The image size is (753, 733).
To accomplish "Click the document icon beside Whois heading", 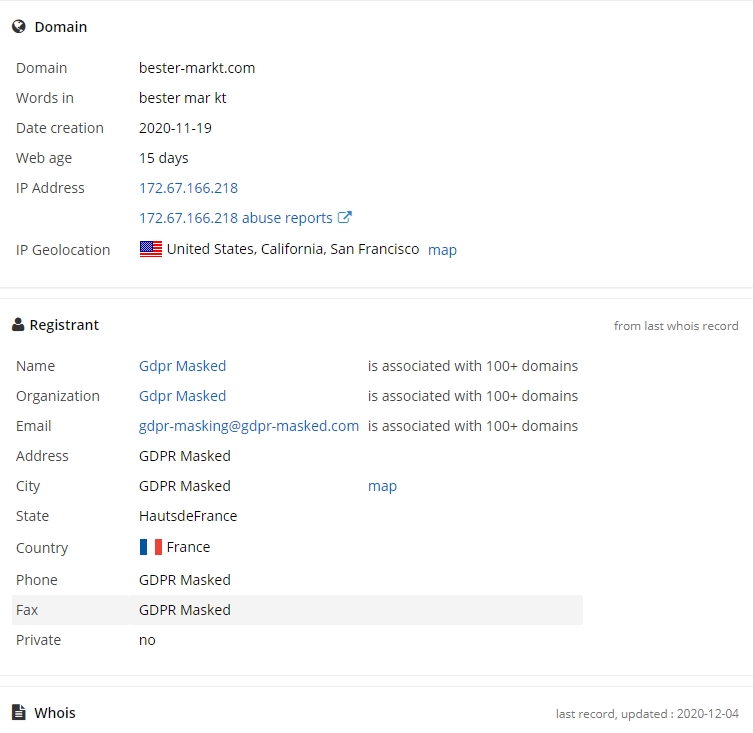I will pos(19,712).
